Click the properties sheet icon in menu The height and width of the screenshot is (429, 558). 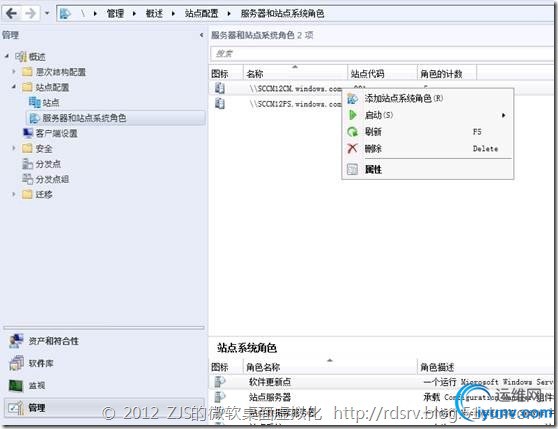[x=352, y=169]
